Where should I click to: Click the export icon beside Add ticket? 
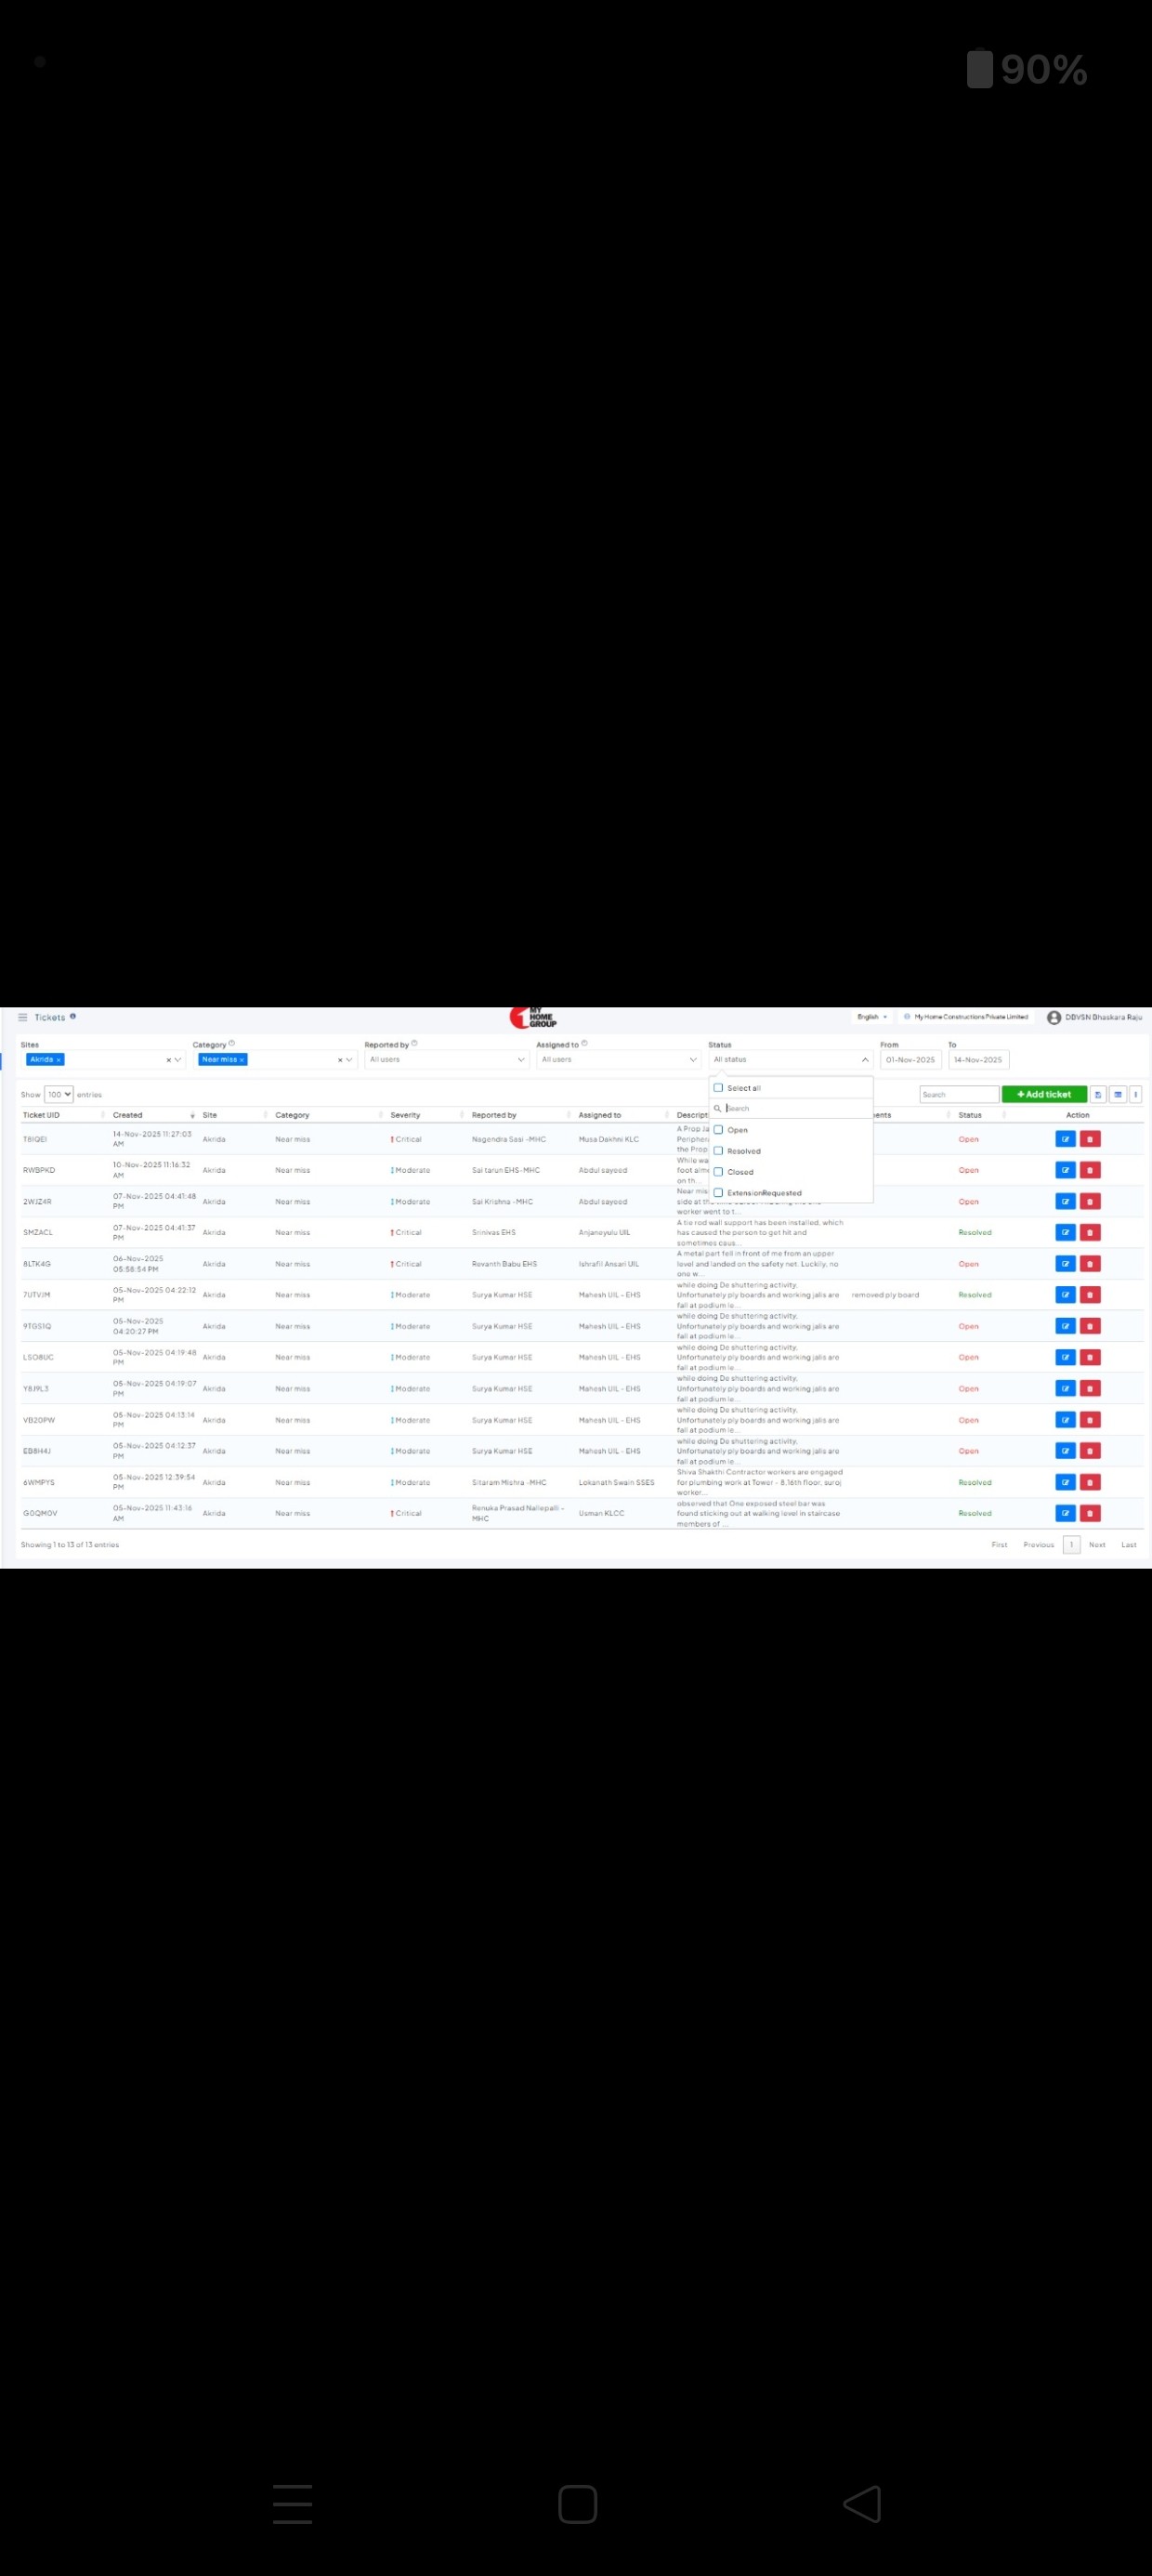click(x=1098, y=1094)
